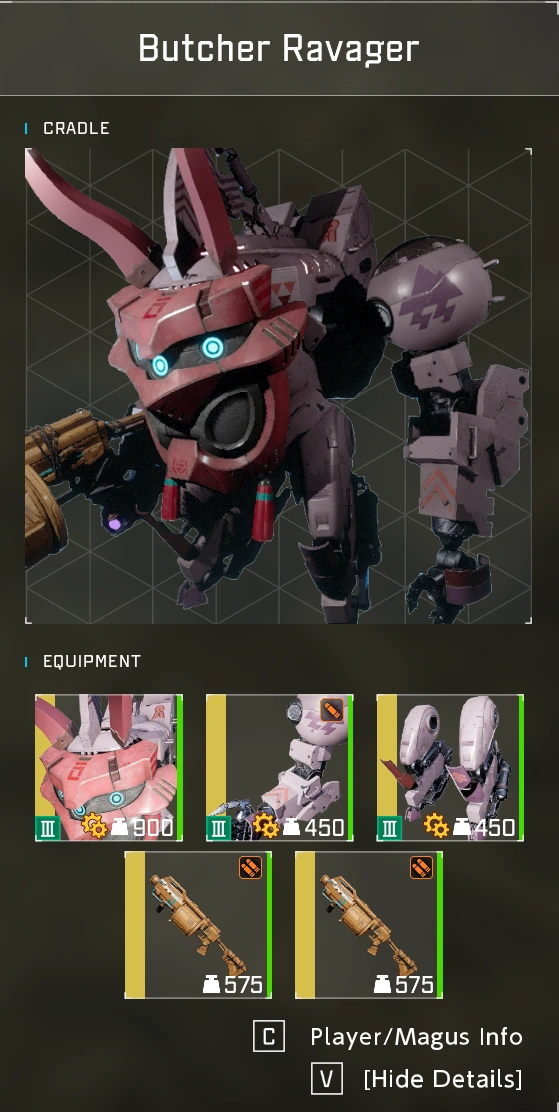Viewport: 559px width, 1112px height.
Task: Click the tier III badge on arm slot
Action: tap(218, 828)
